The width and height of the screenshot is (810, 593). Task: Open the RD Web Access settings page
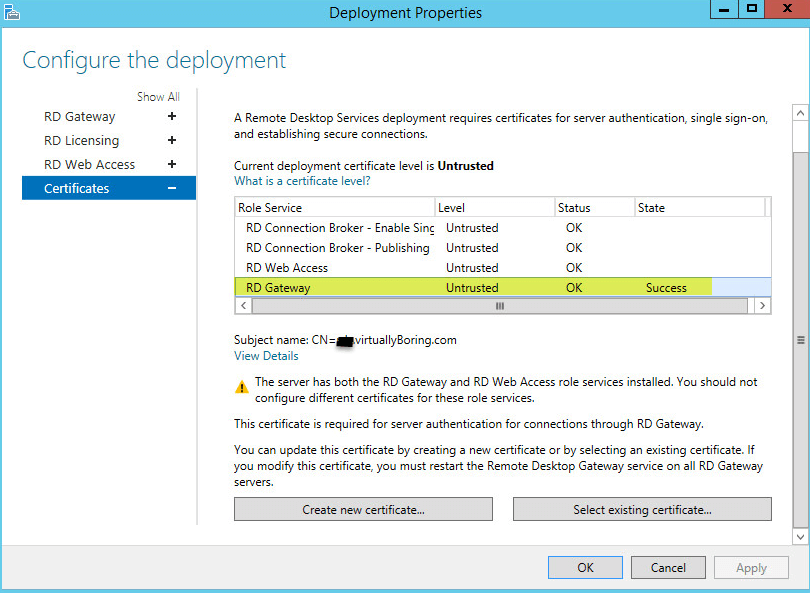pos(89,164)
